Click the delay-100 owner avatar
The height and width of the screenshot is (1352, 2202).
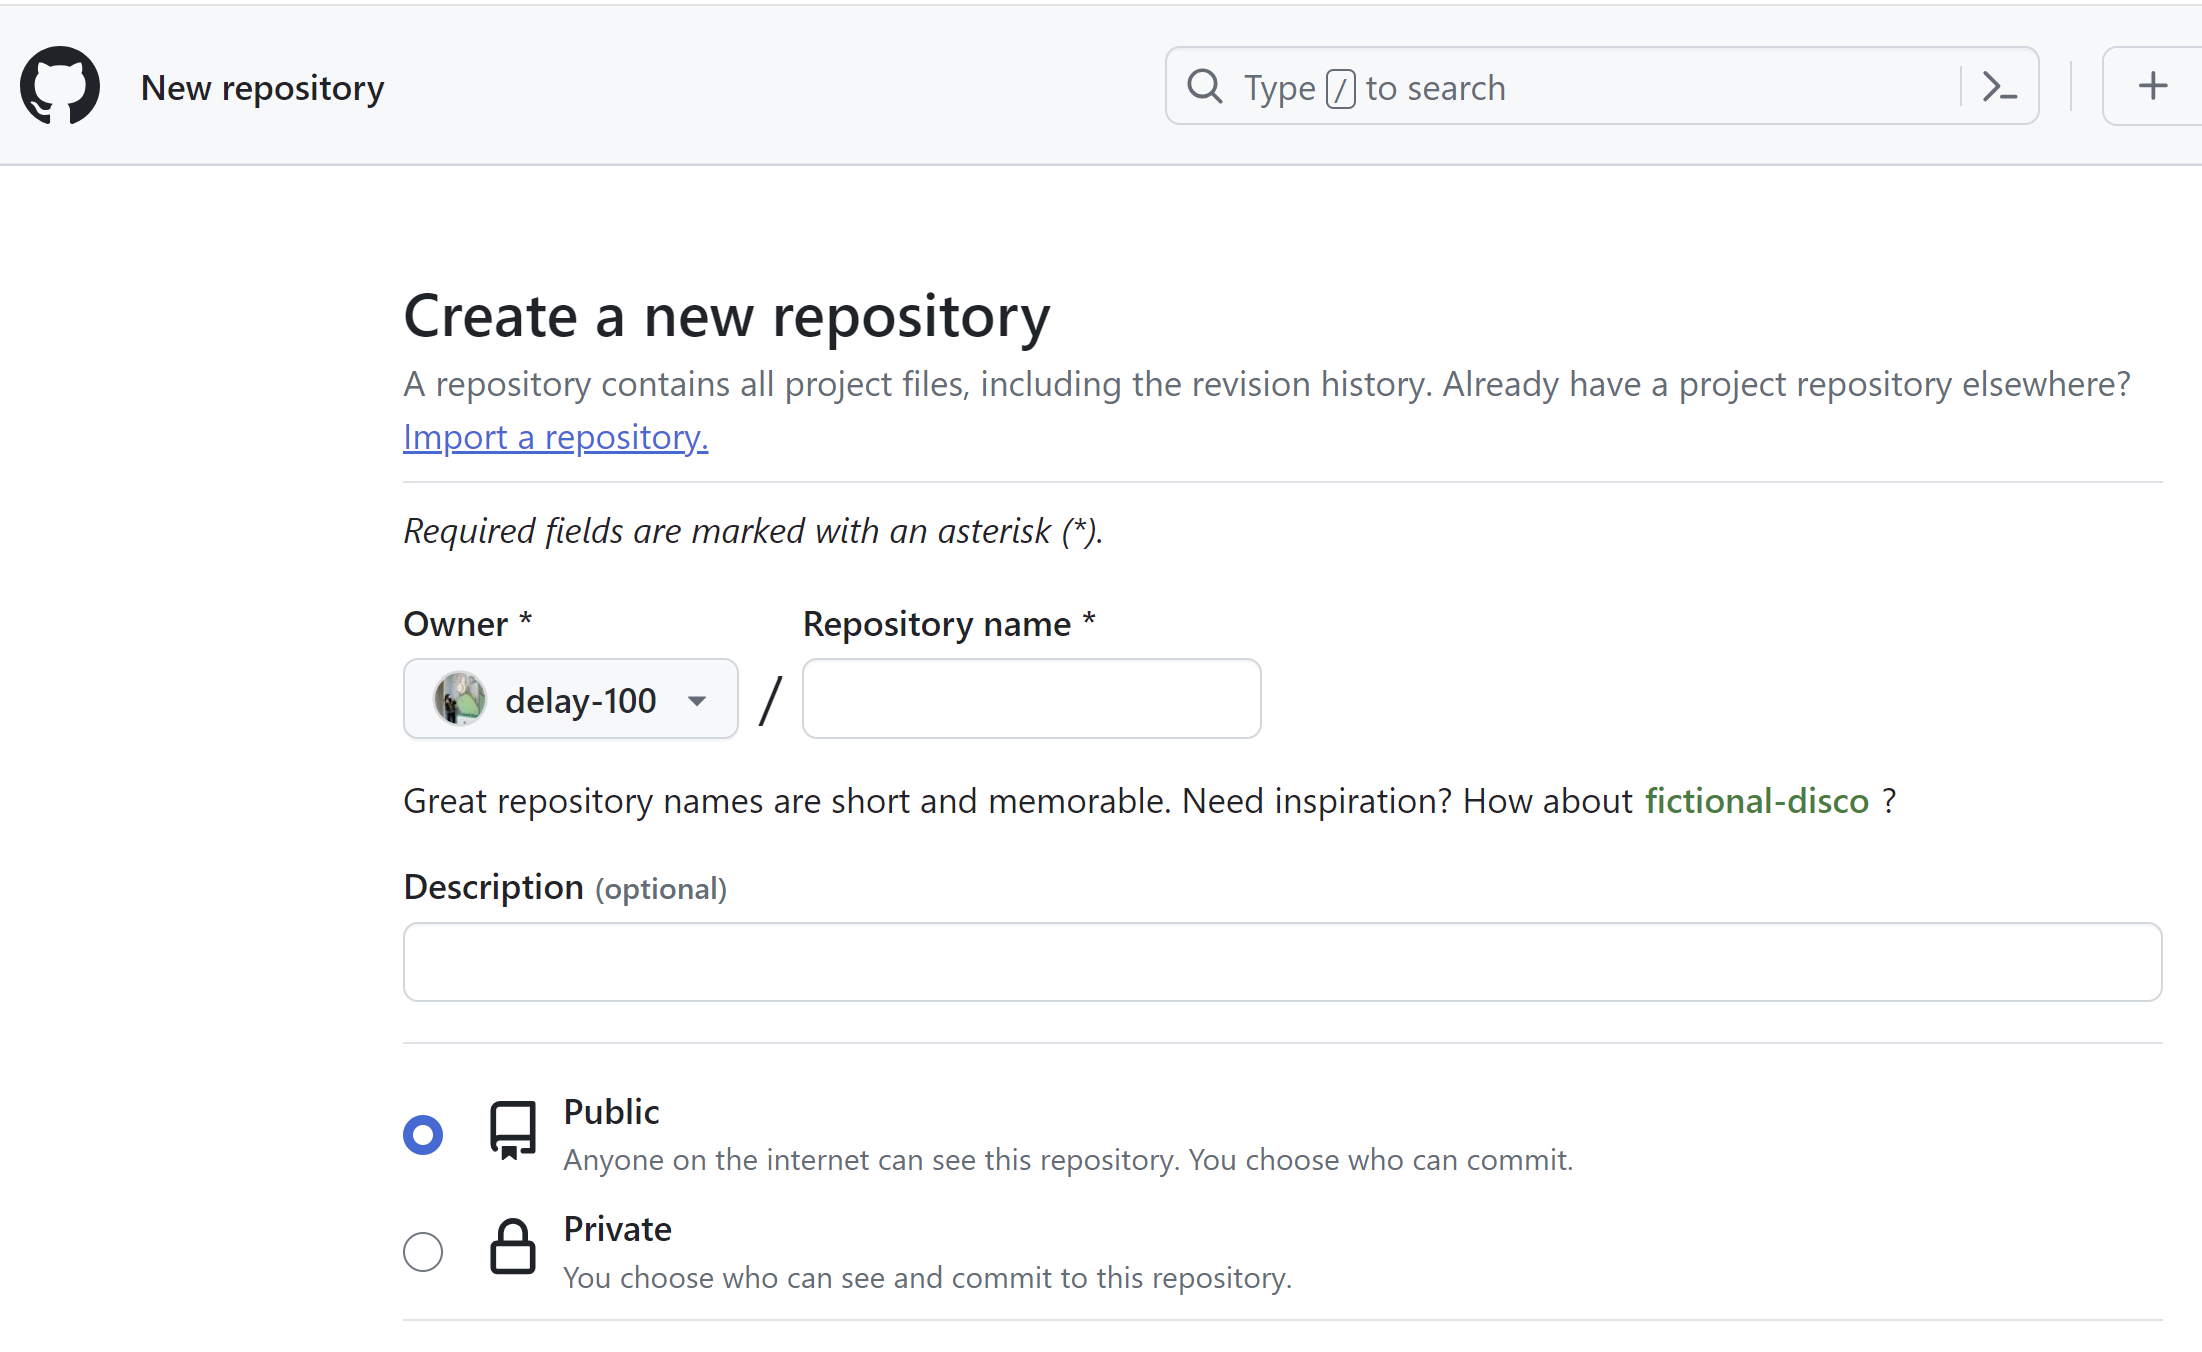[x=460, y=699]
